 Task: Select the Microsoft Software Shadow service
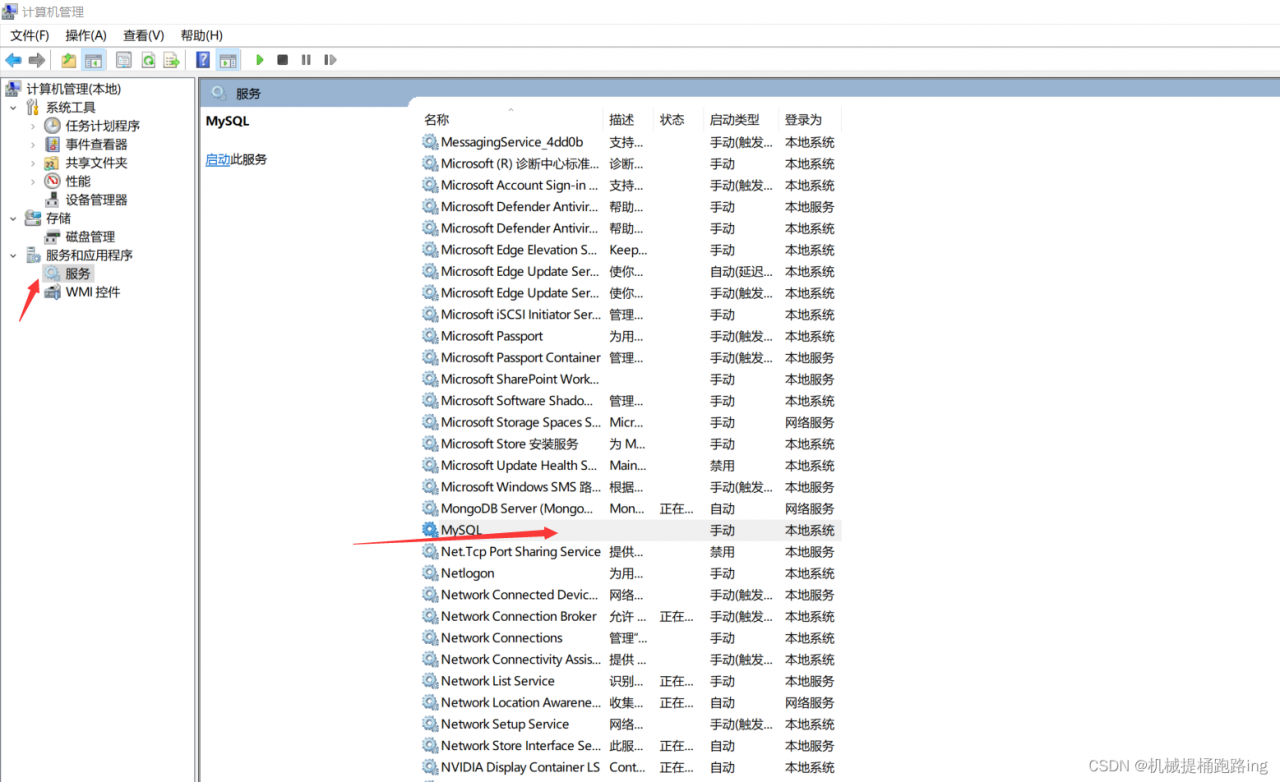(x=630, y=401)
